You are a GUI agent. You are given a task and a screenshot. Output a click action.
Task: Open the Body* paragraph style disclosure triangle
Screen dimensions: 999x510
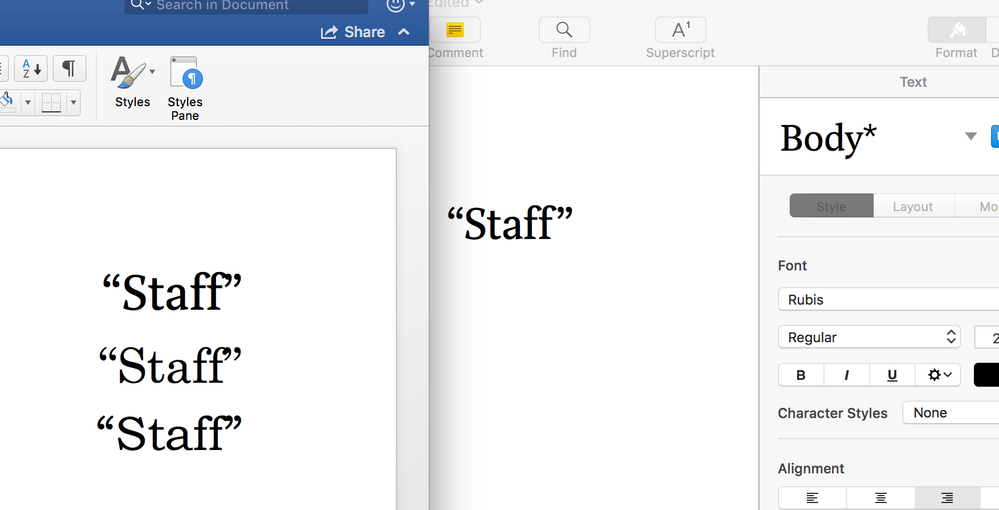point(970,136)
